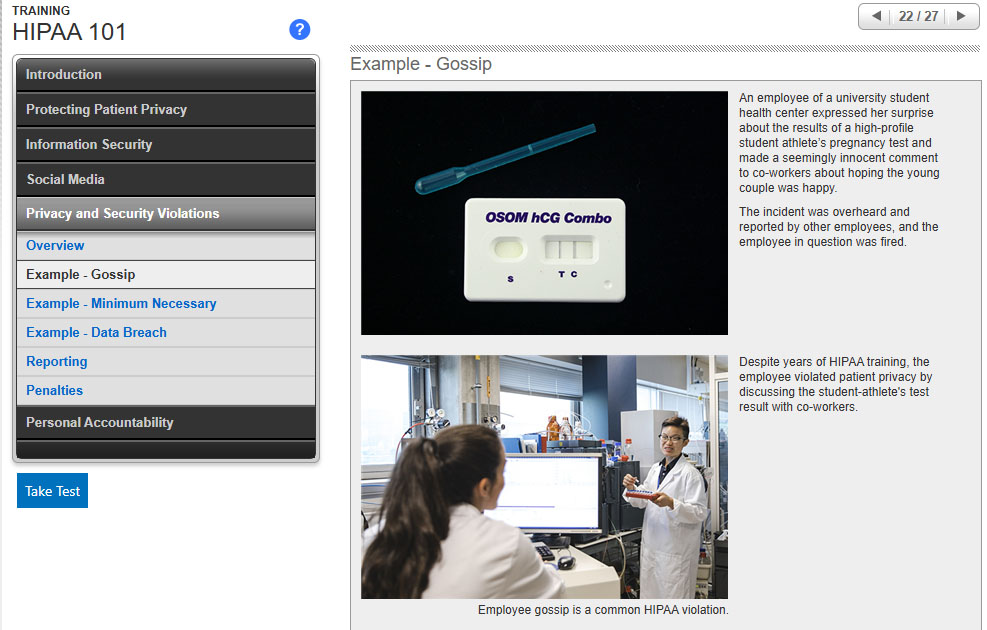Advance to next slide arrow
Screen dimensions: 987x630
[x=962, y=16]
